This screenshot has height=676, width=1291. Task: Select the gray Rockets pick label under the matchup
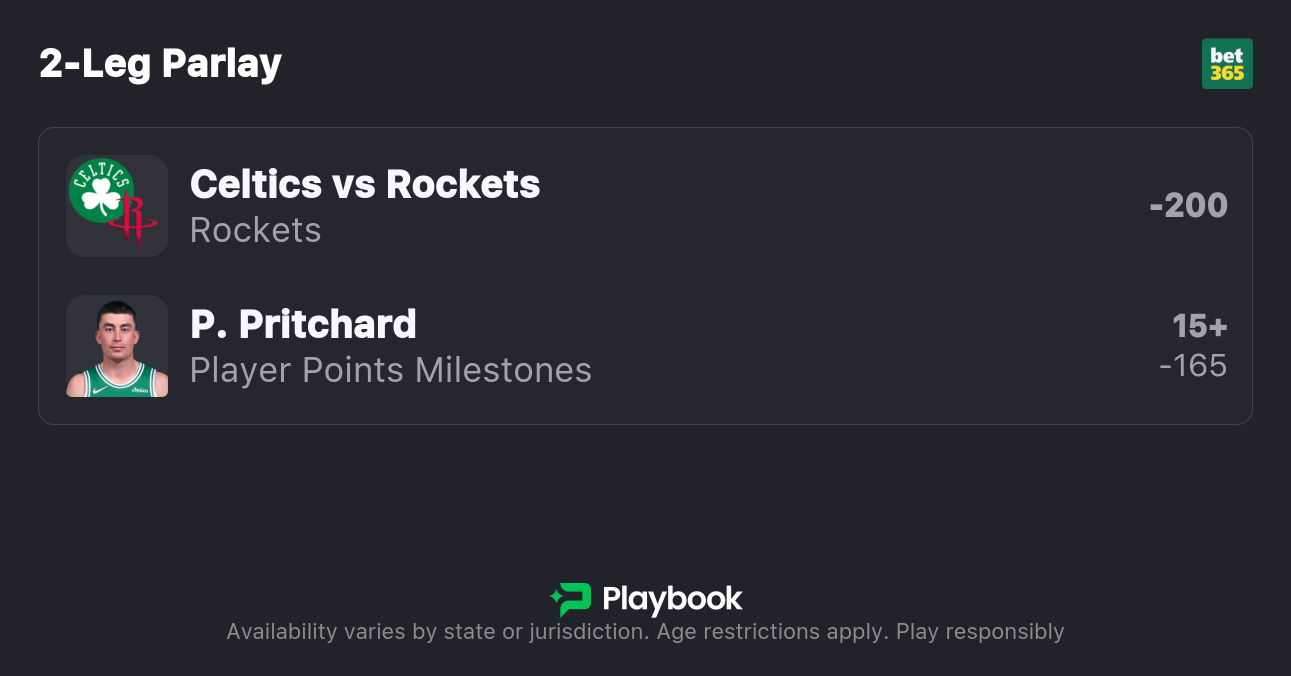[255, 230]
